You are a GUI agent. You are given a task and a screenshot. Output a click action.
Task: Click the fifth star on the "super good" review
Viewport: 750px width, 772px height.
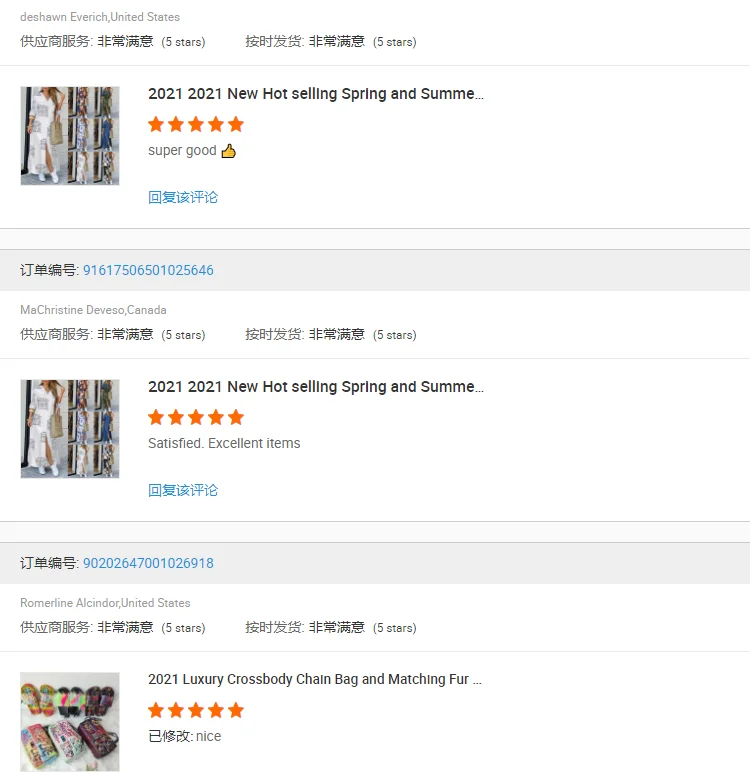[x=236, y=125]
